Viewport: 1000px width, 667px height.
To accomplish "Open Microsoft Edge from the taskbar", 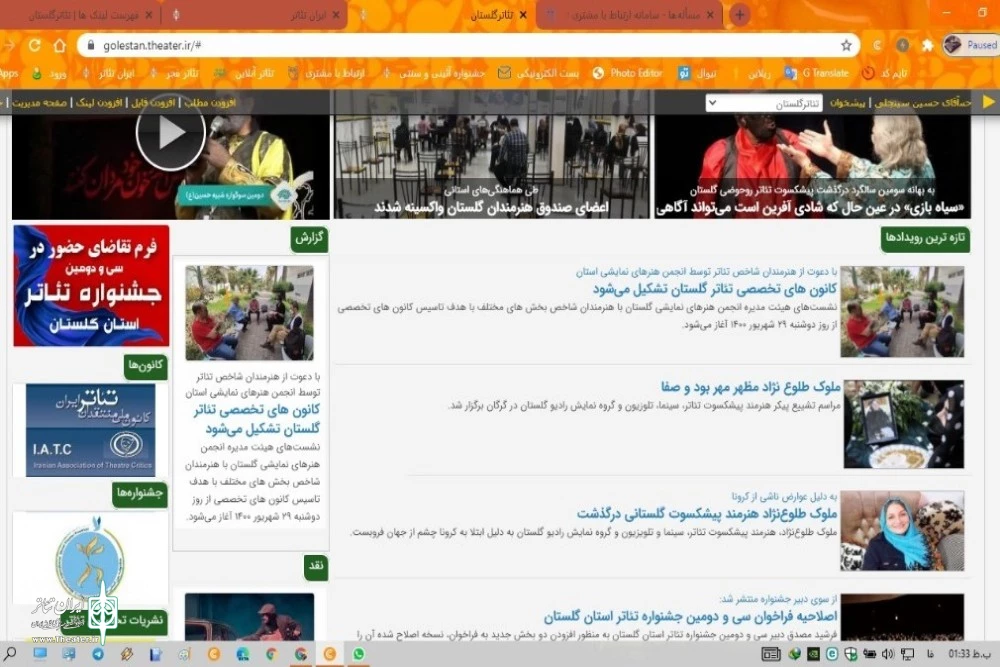I will click(243, 654).
